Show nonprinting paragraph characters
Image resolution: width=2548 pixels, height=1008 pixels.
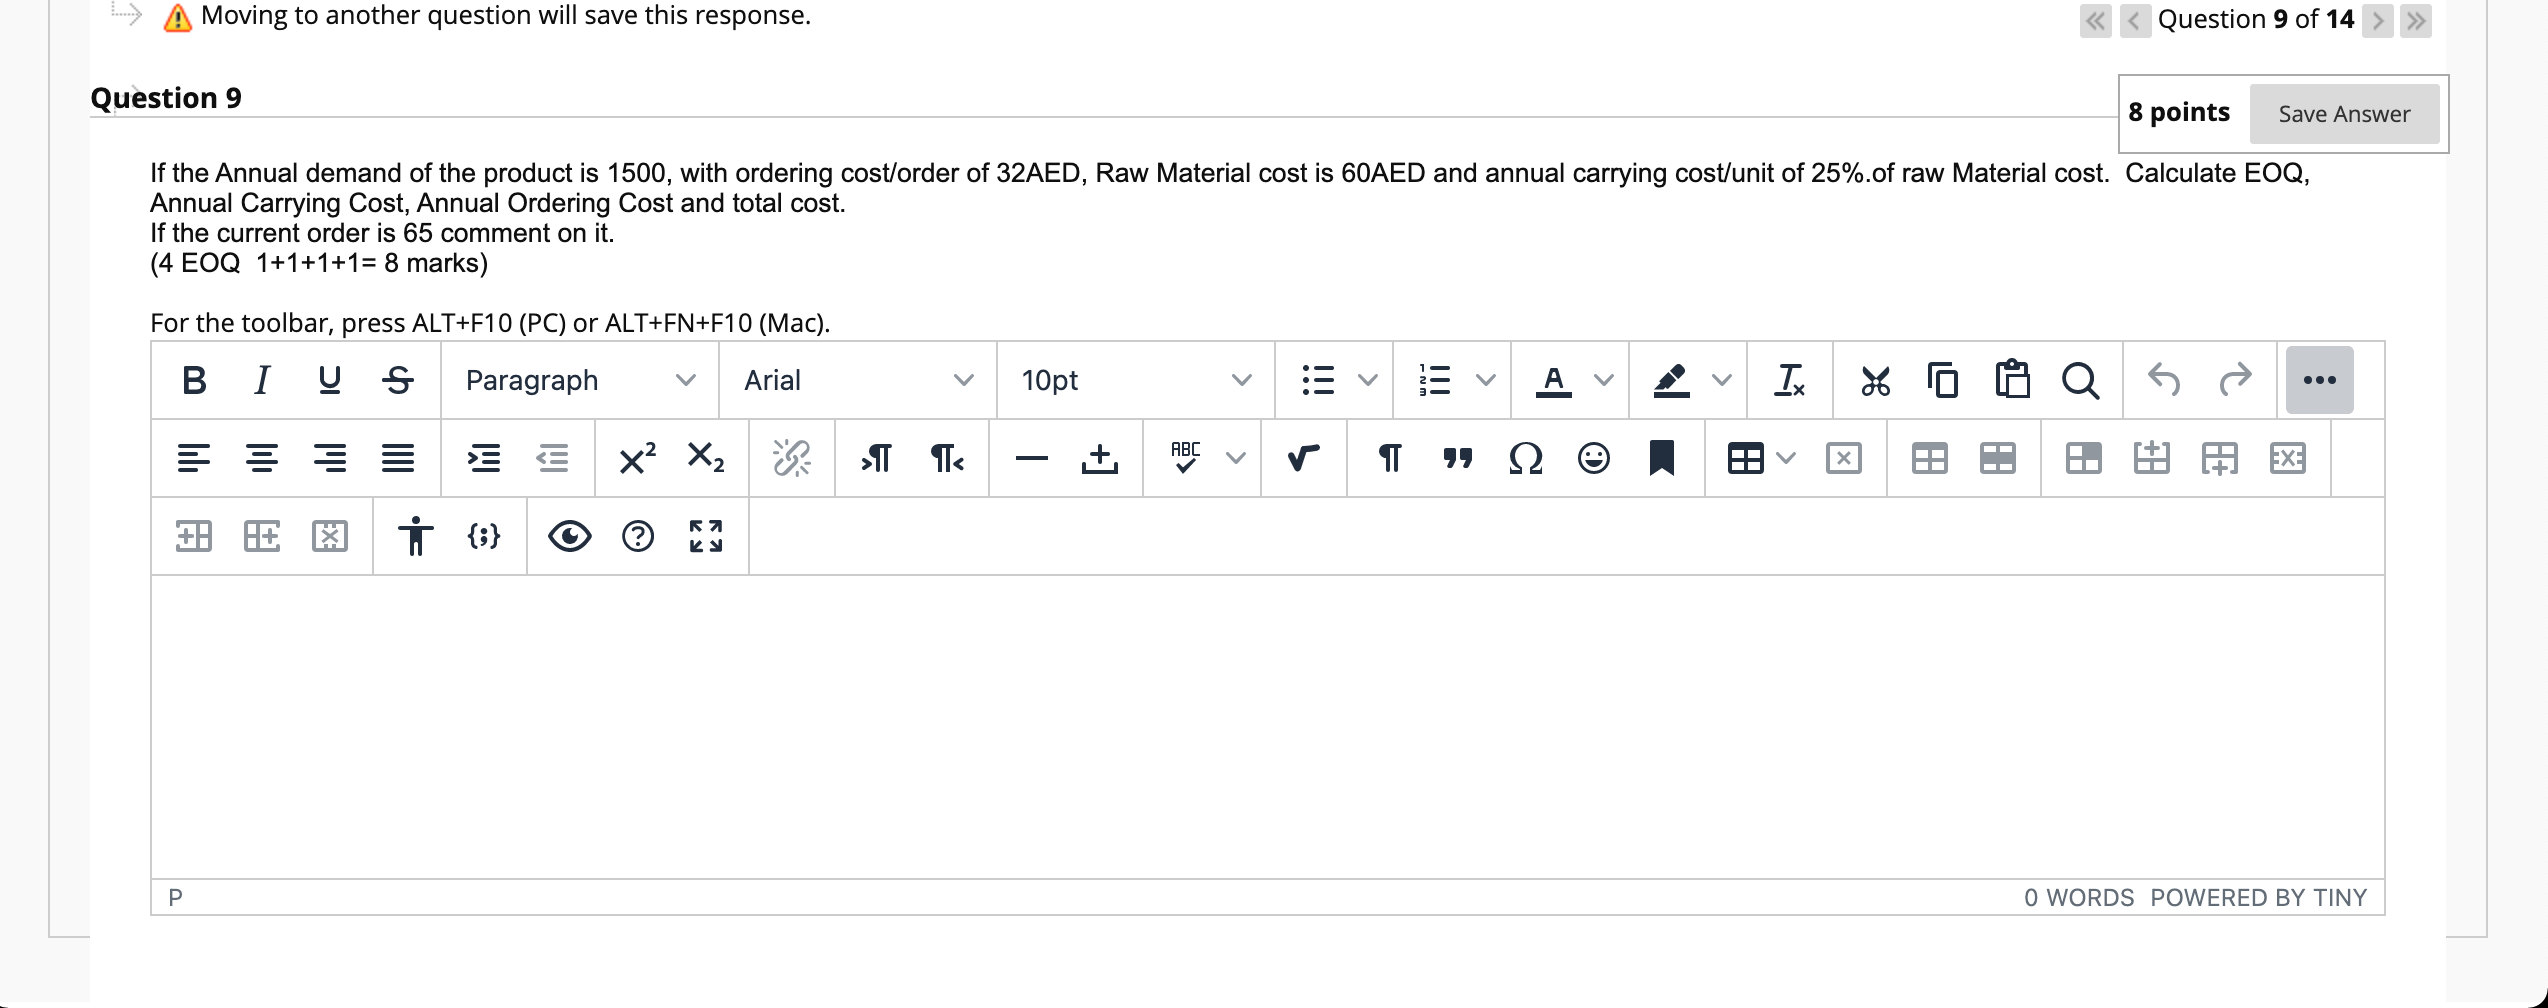(1390, 458)
